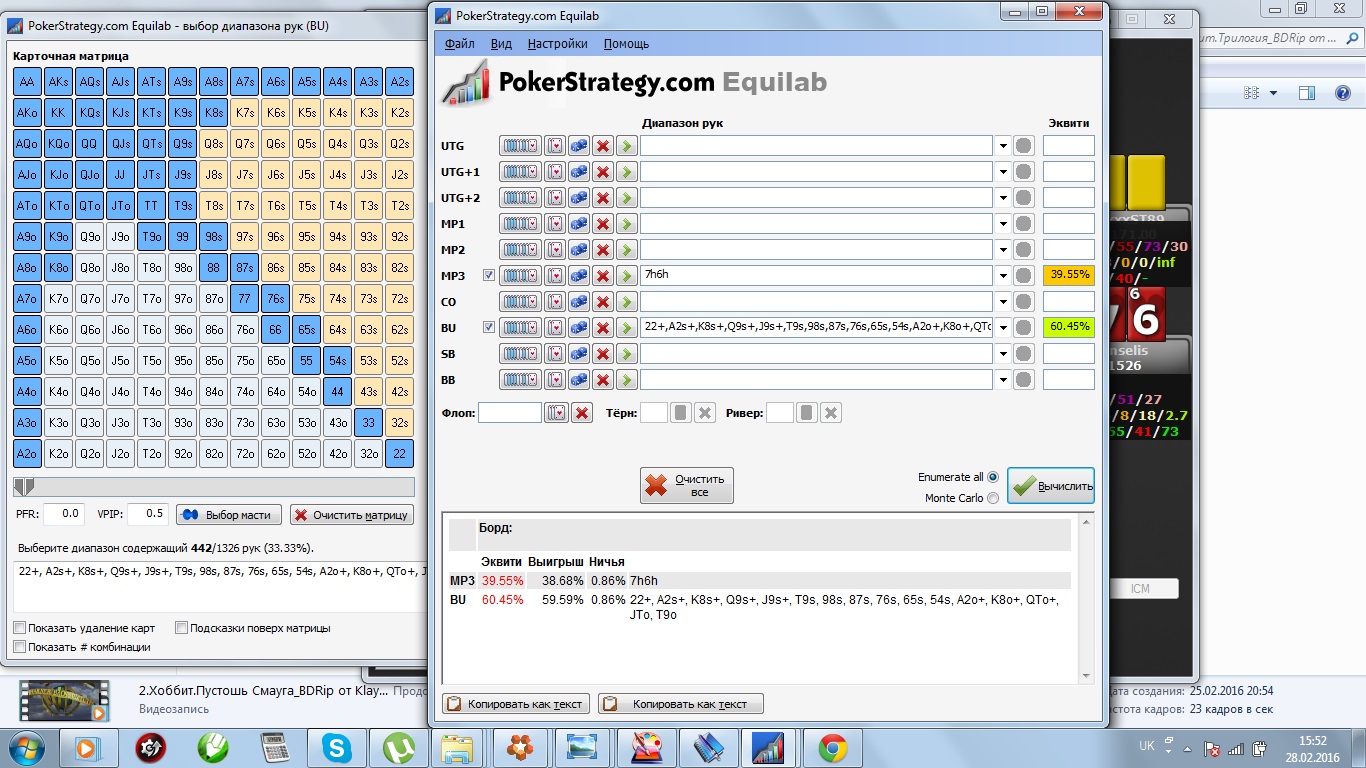Click random dice icon in CO row
Viewport: 1366px width, 768px height.
[x=579, y=302]
